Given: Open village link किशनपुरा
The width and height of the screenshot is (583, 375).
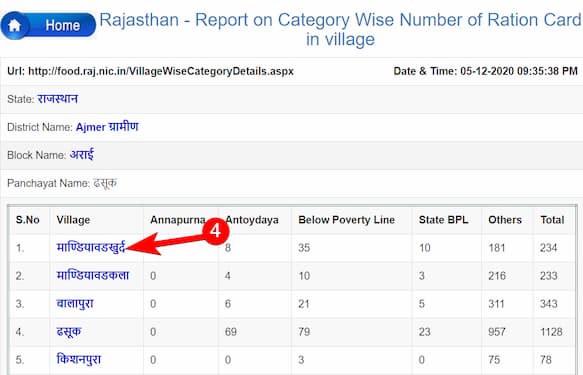Looking at the screenshot, I should (78, 359).
